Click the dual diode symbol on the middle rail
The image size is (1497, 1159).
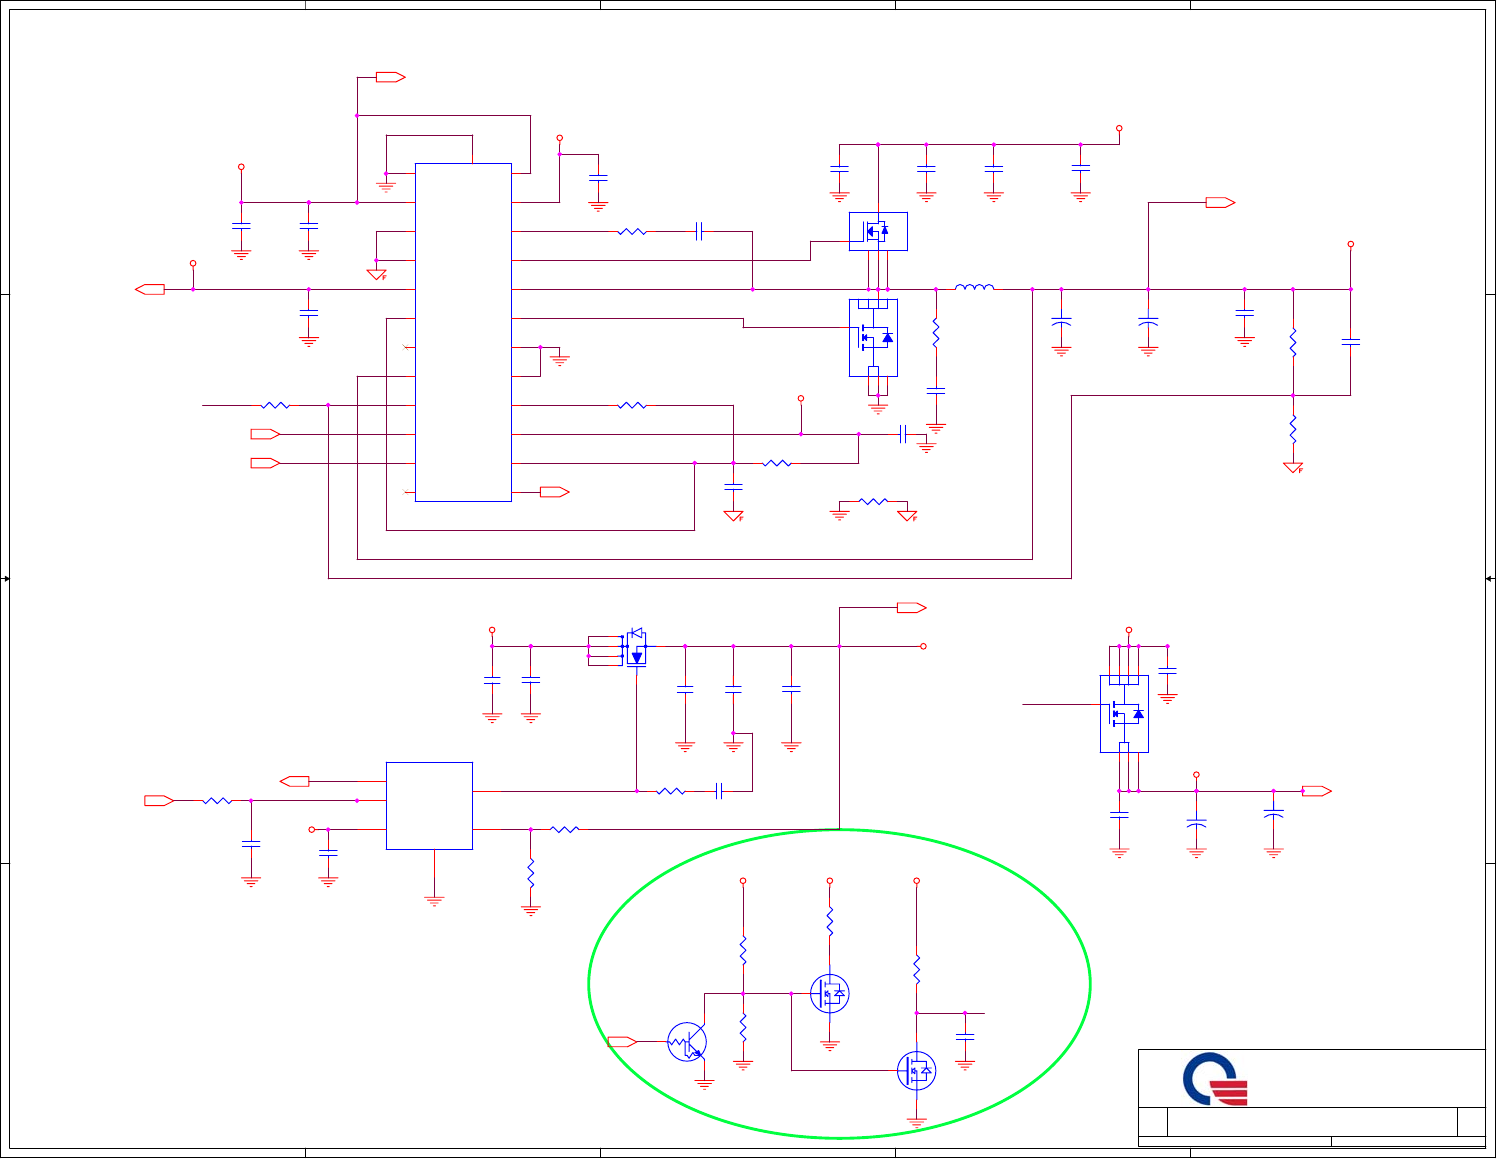636,647
